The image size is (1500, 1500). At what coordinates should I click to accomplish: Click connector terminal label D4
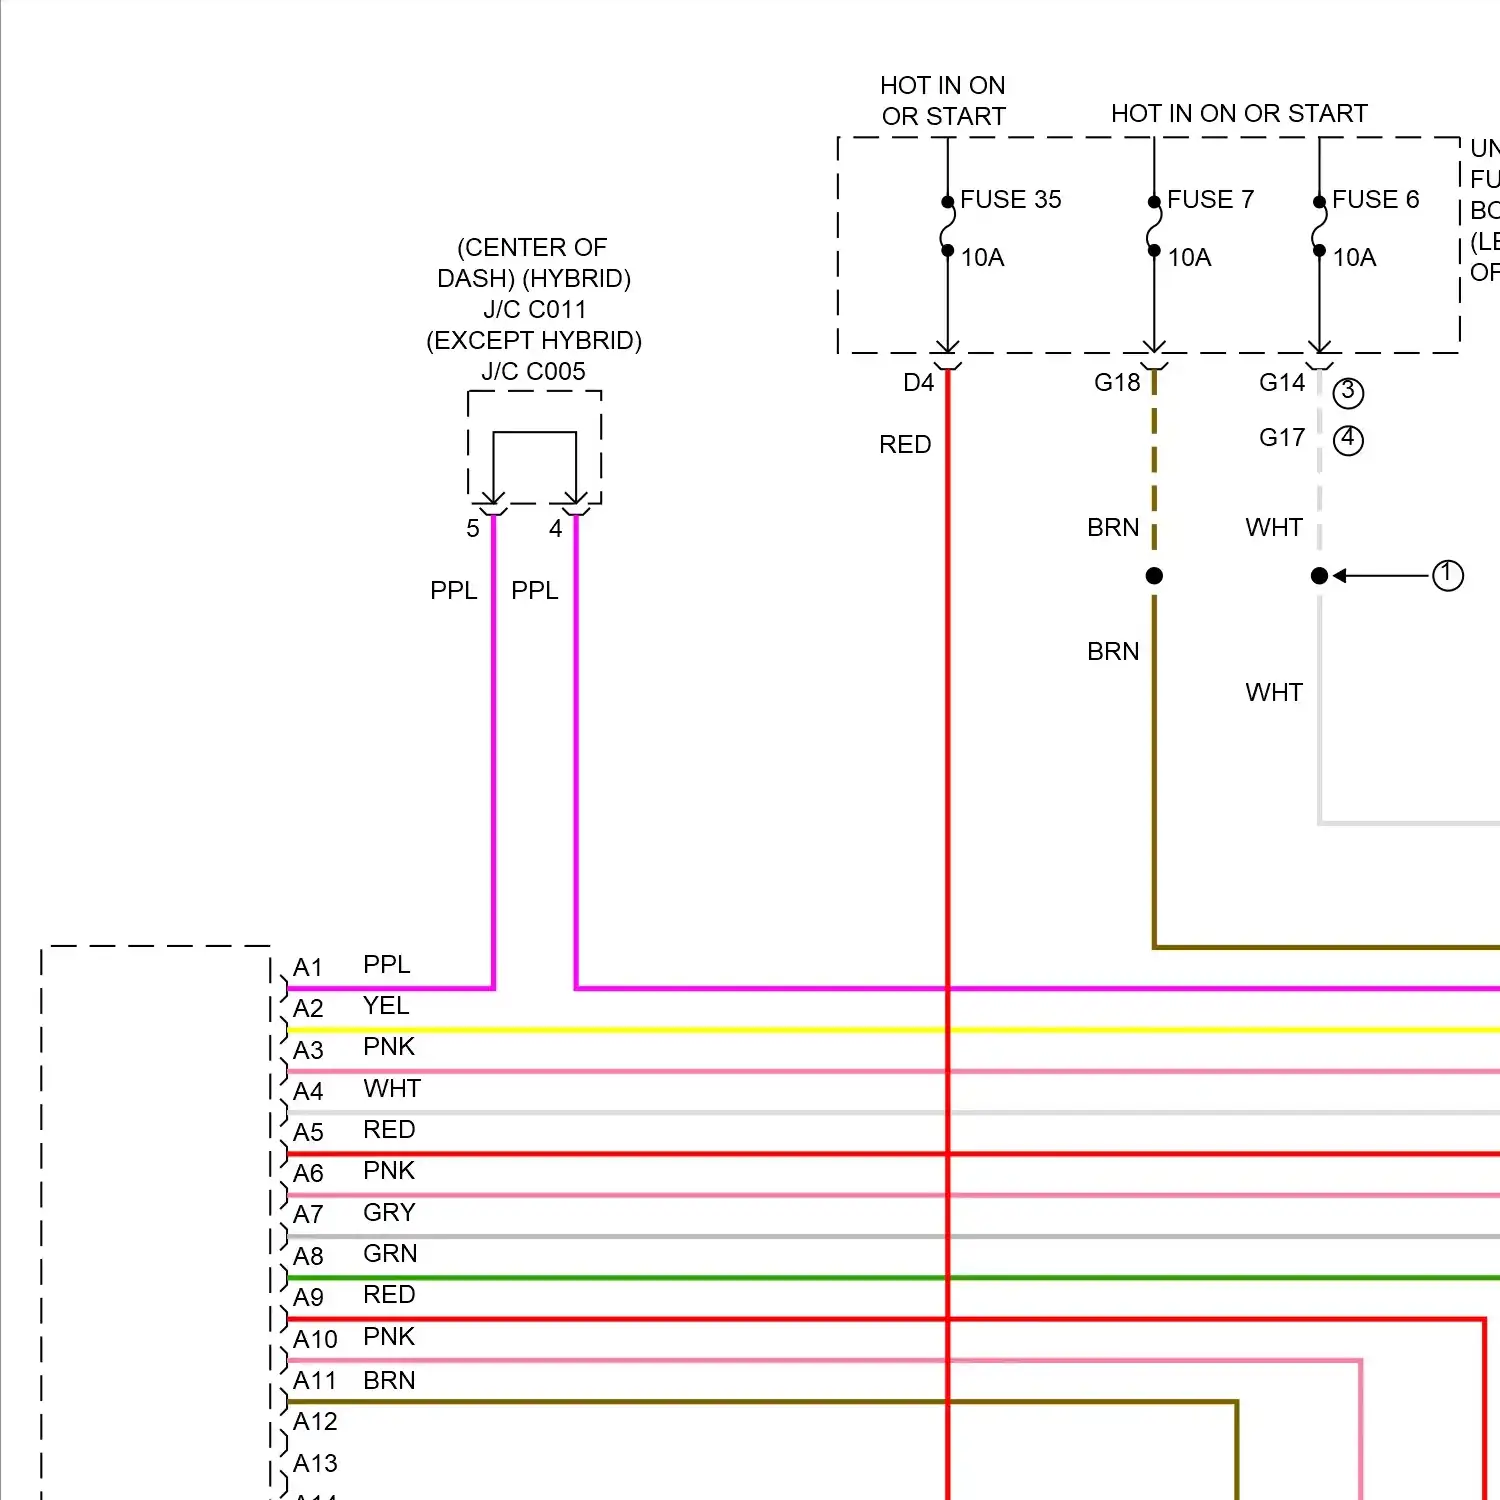918,383
